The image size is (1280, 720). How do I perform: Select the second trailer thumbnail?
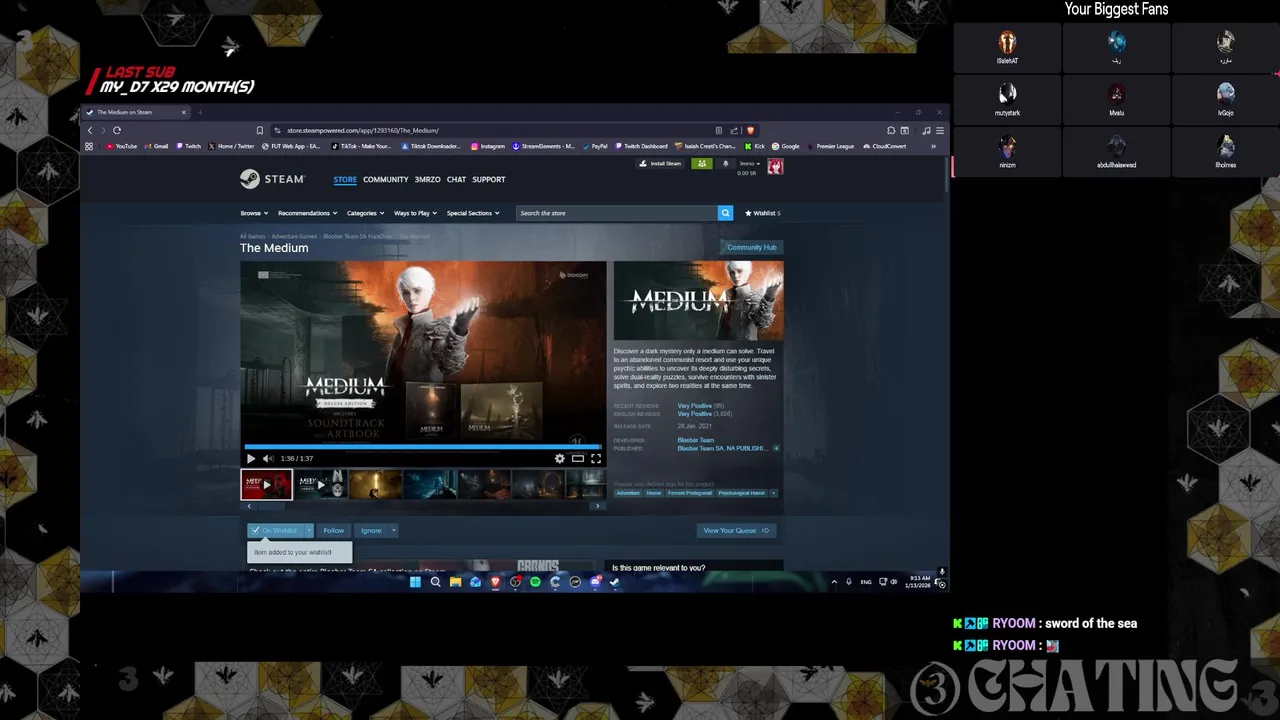(x=320, y=484)
